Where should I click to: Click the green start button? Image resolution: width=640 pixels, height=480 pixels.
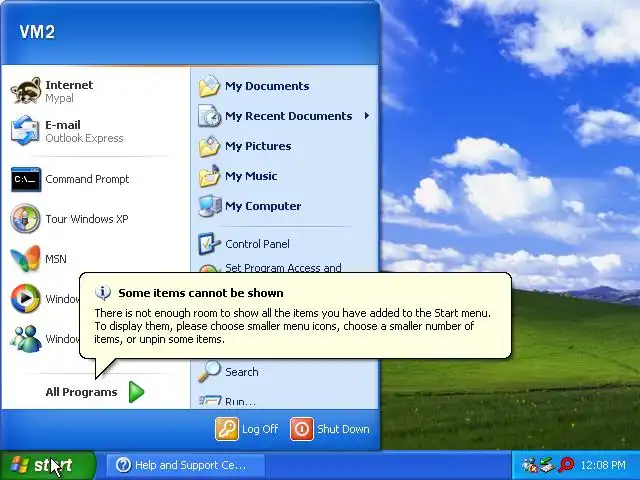[x=48, y=465]
